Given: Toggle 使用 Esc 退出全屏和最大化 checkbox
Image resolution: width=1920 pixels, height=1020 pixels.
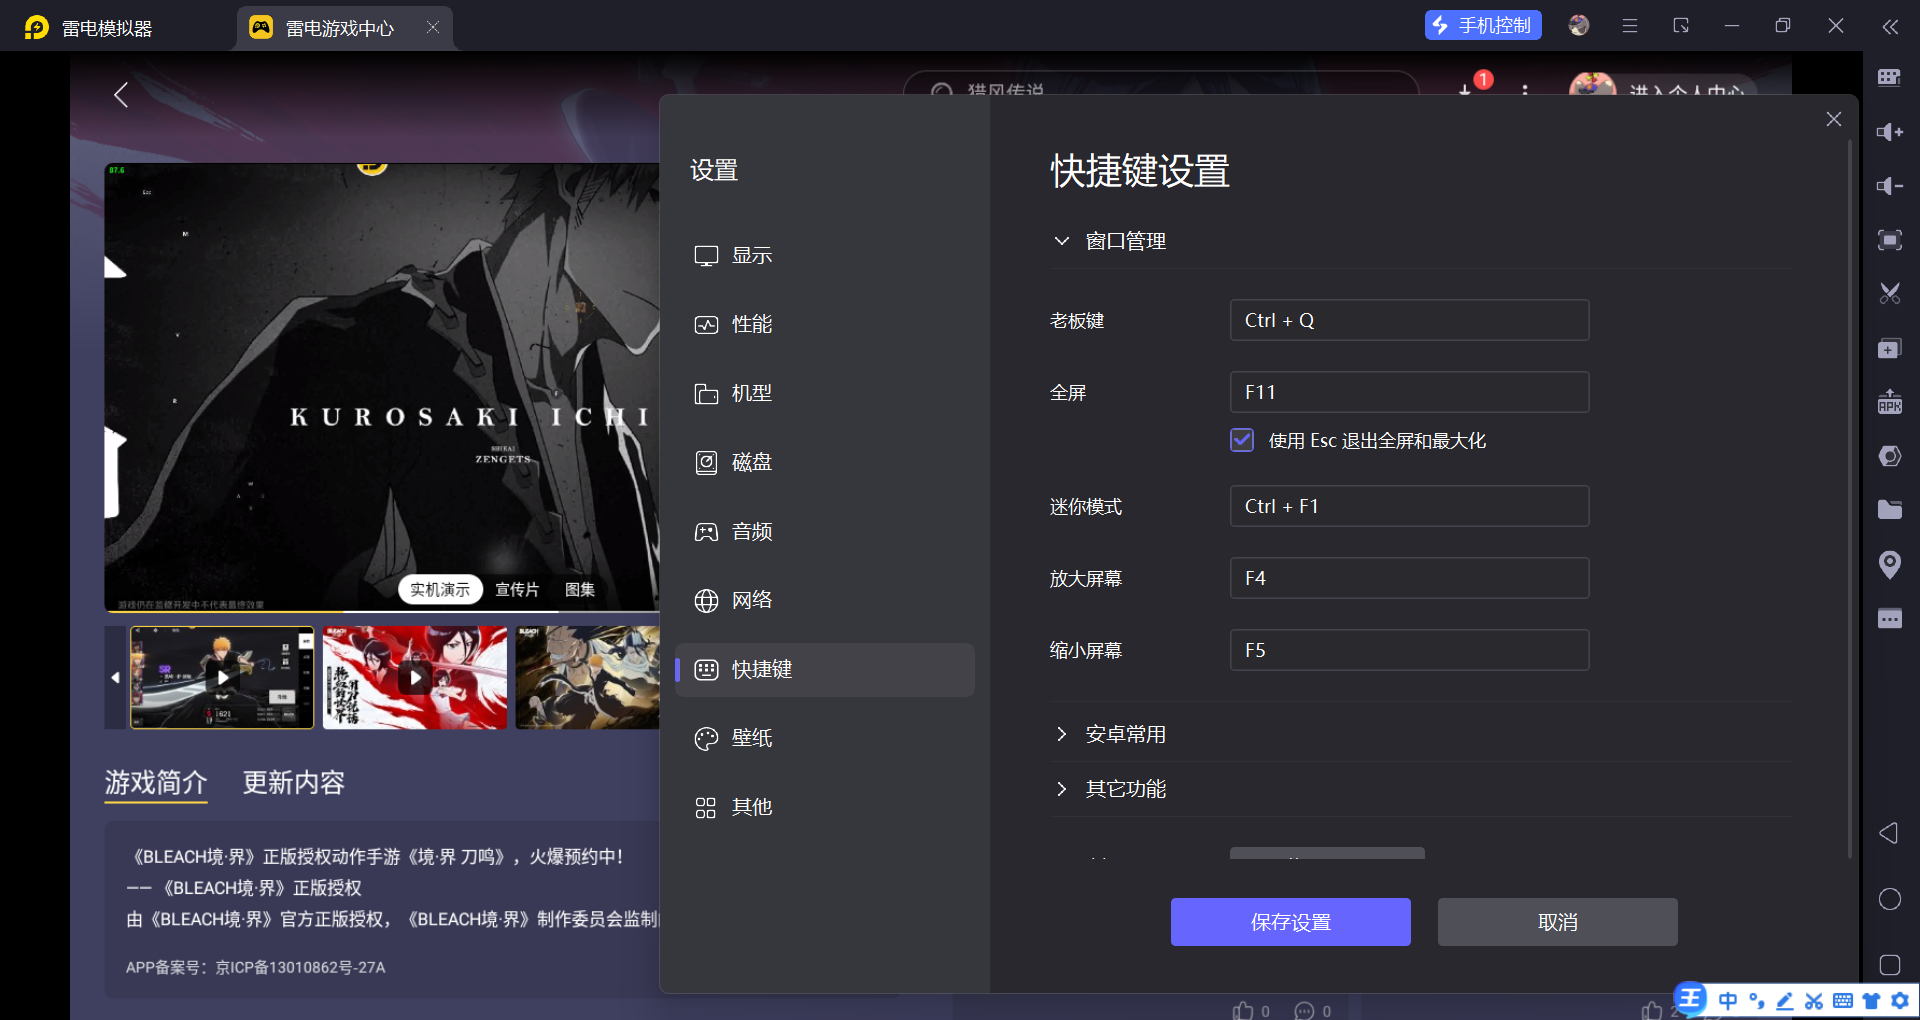Looking at the screenshot, I should click(1242, 440).
